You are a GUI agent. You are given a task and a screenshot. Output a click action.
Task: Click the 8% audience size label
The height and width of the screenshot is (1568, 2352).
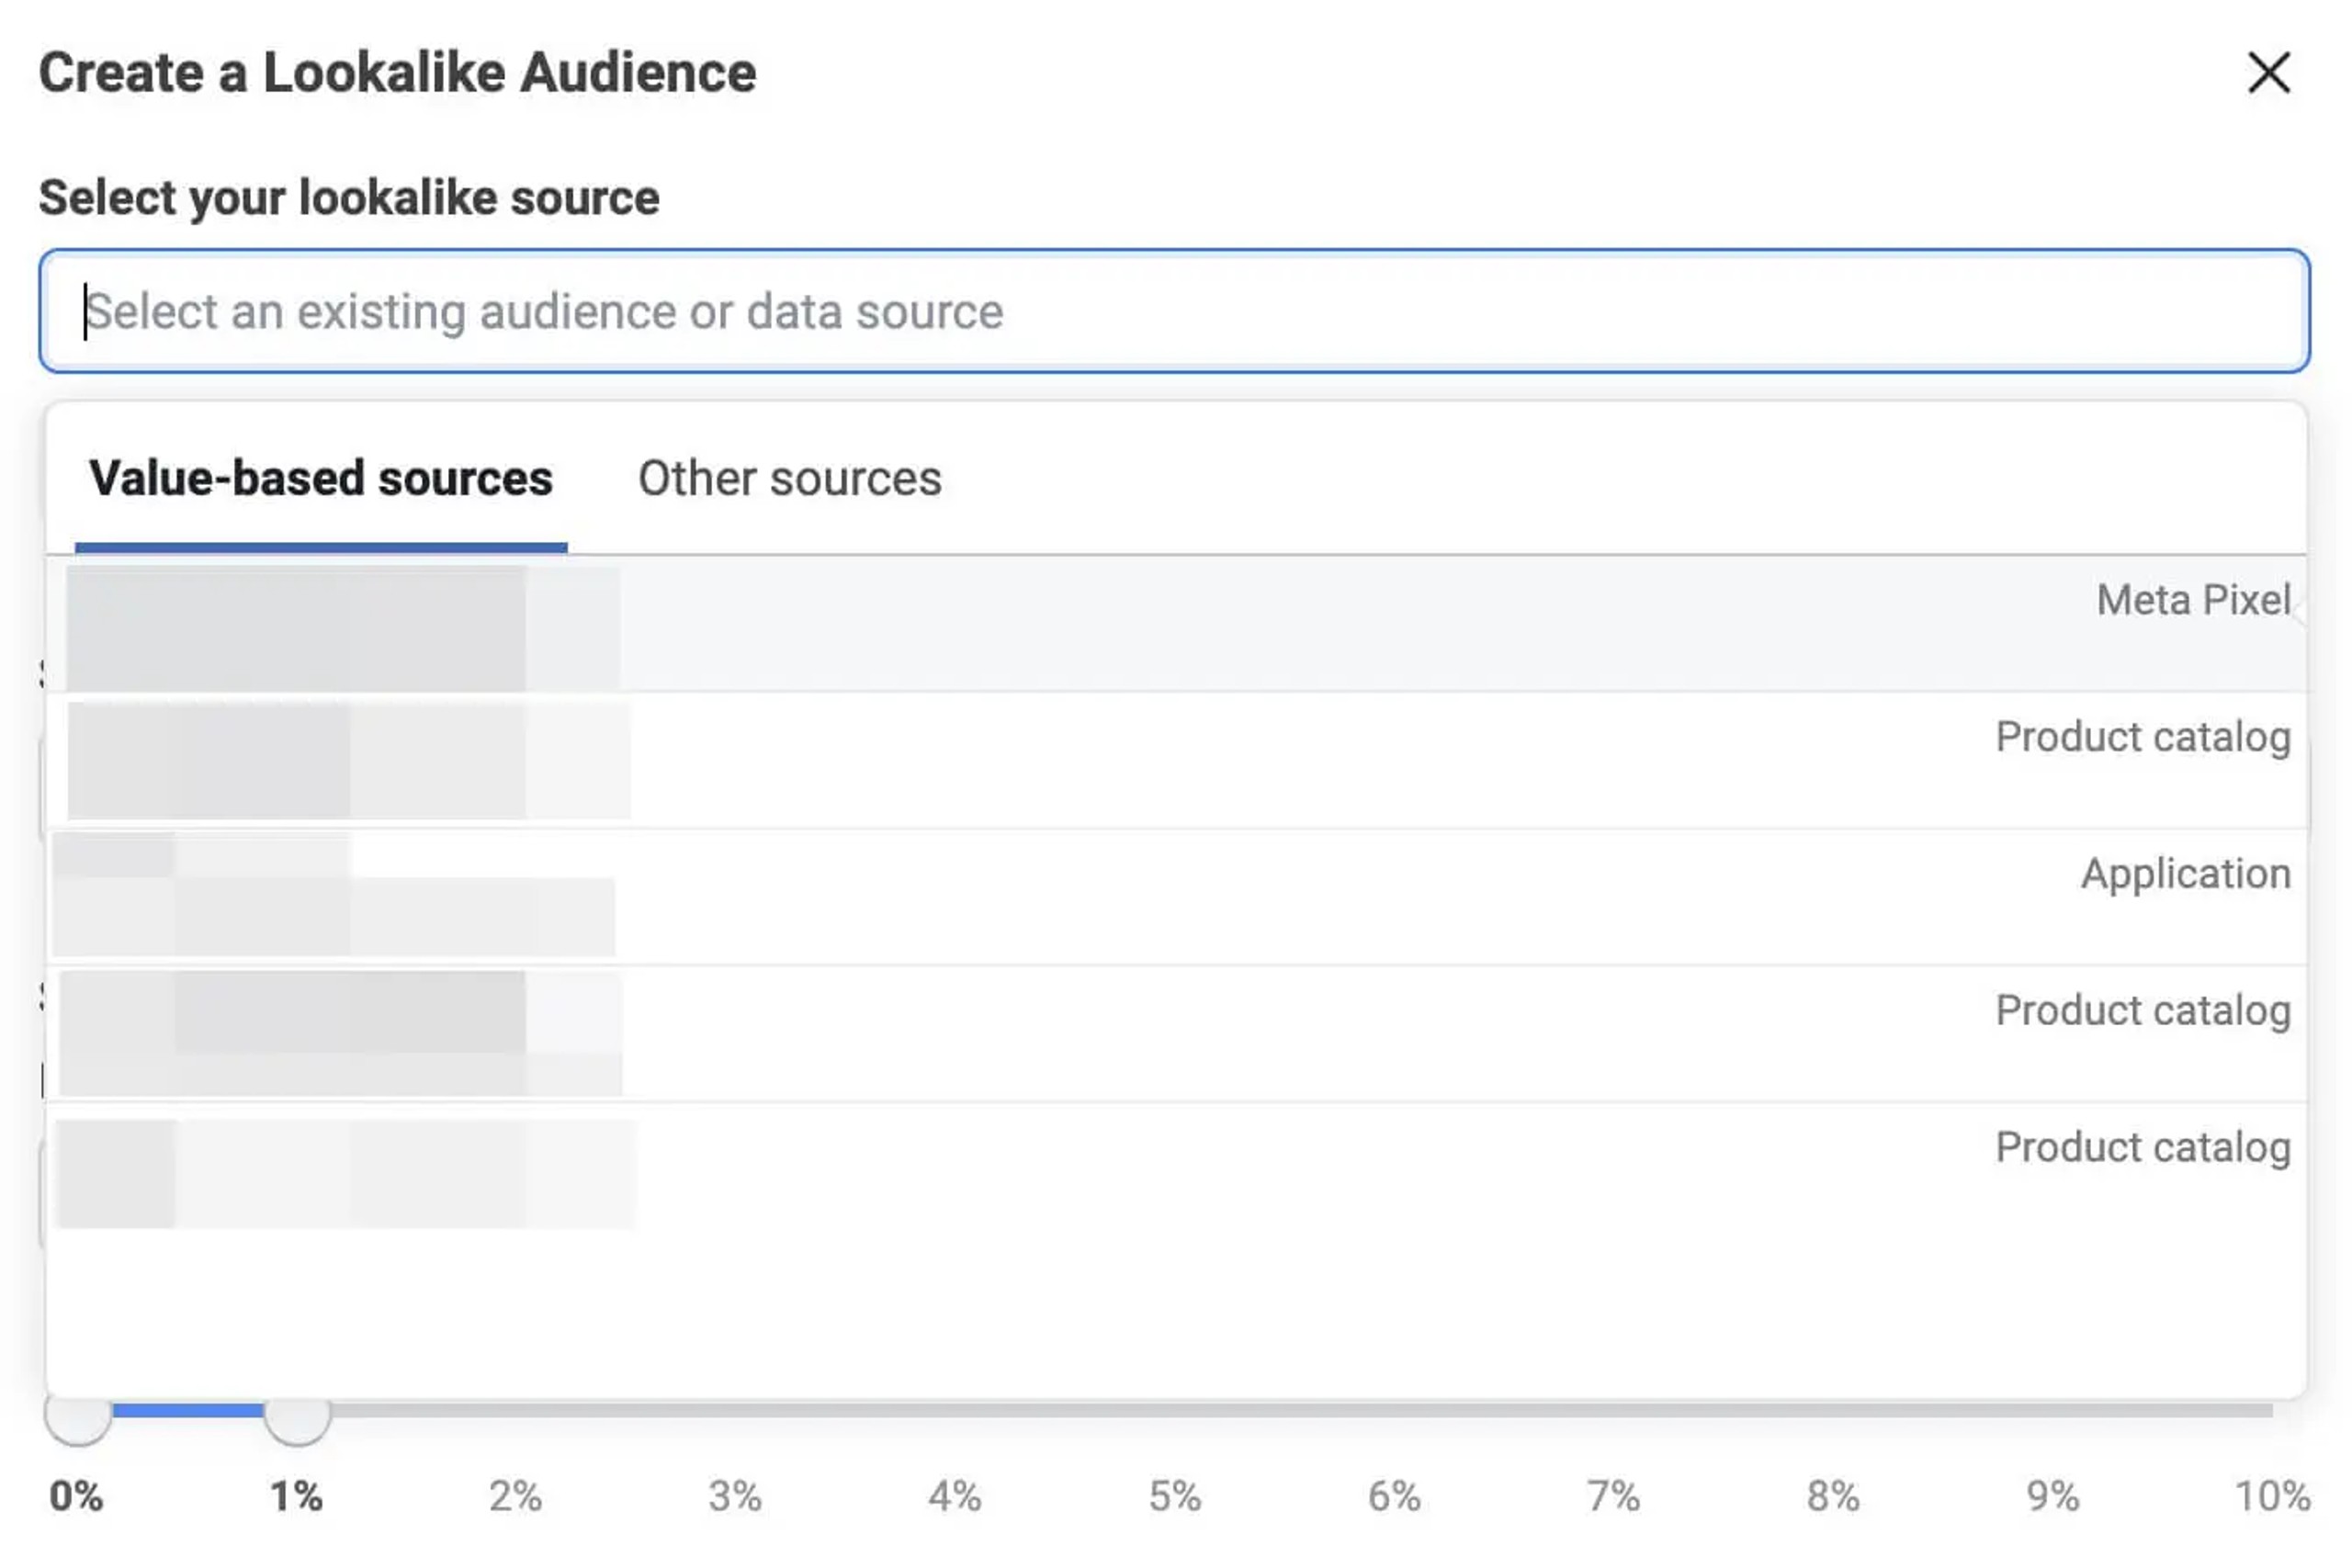tap(1833, 1497)
